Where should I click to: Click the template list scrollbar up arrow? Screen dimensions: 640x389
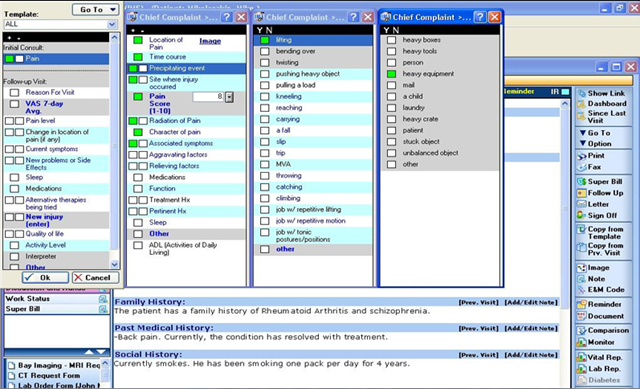pos(114,38)
